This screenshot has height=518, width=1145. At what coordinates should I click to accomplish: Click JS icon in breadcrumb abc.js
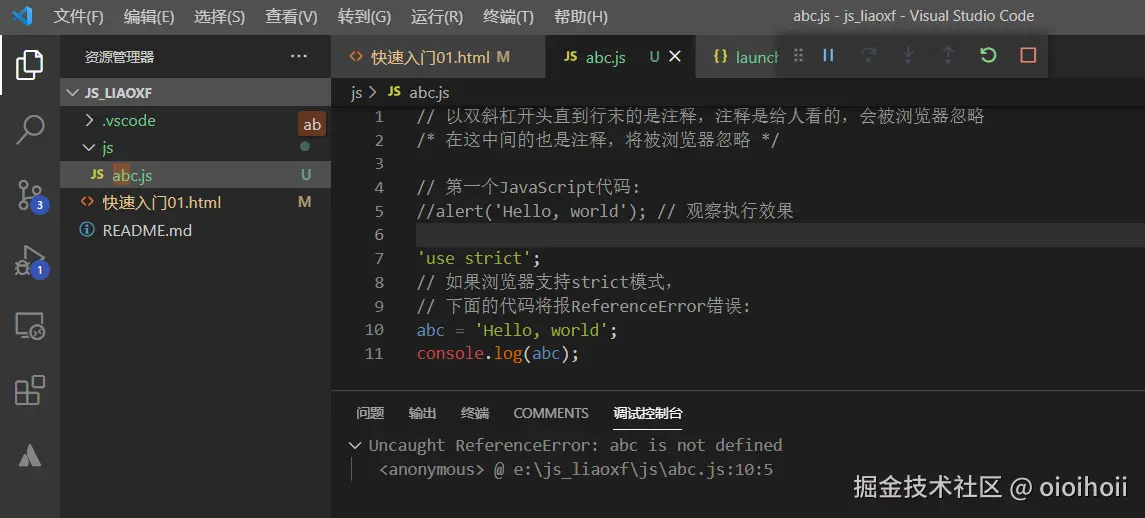[x=394, y=92]
